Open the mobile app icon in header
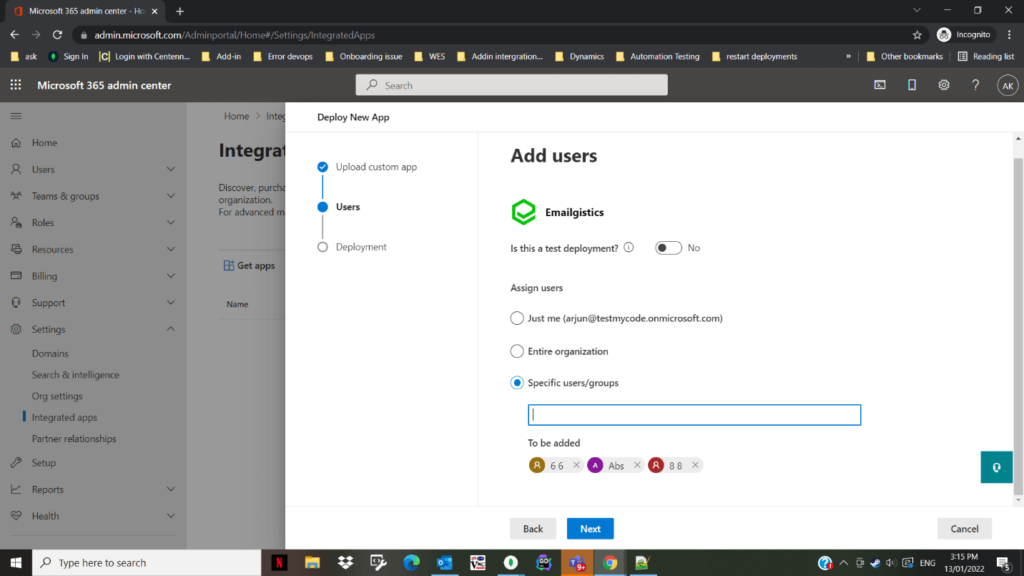This screenshot has width=1024, height=576. tap(912, 85)
